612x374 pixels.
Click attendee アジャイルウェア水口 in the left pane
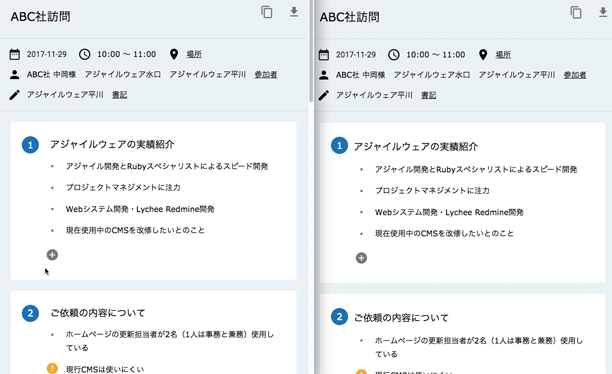coord(123,75)
